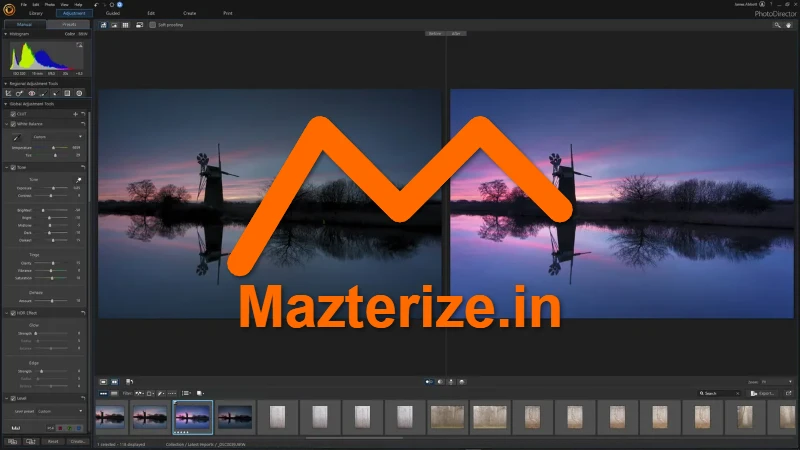This screenshot has width=800, height=450.
Task: Reset the Level adjustment
Action: tap(83, 398)
